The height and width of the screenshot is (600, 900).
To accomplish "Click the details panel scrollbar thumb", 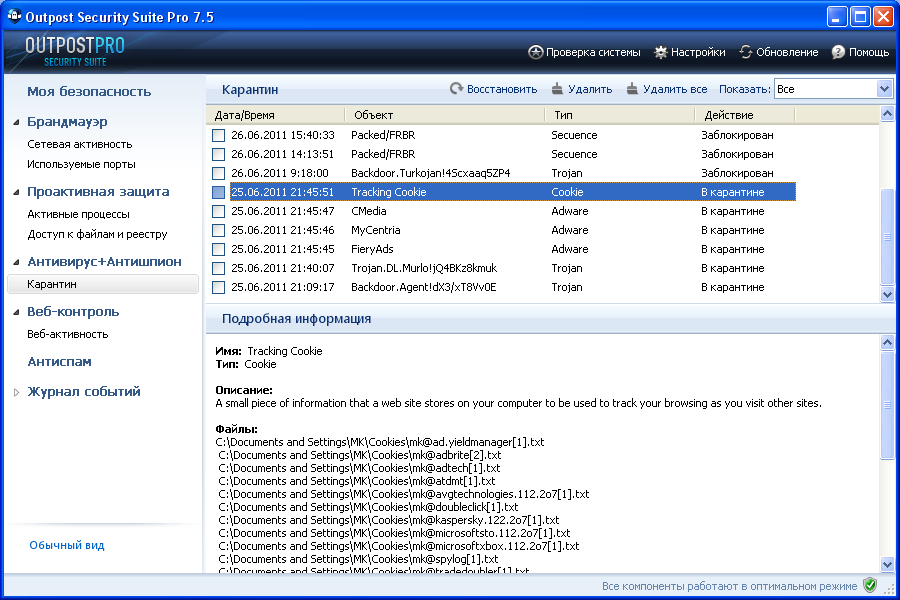I will [x=887, y=405].
